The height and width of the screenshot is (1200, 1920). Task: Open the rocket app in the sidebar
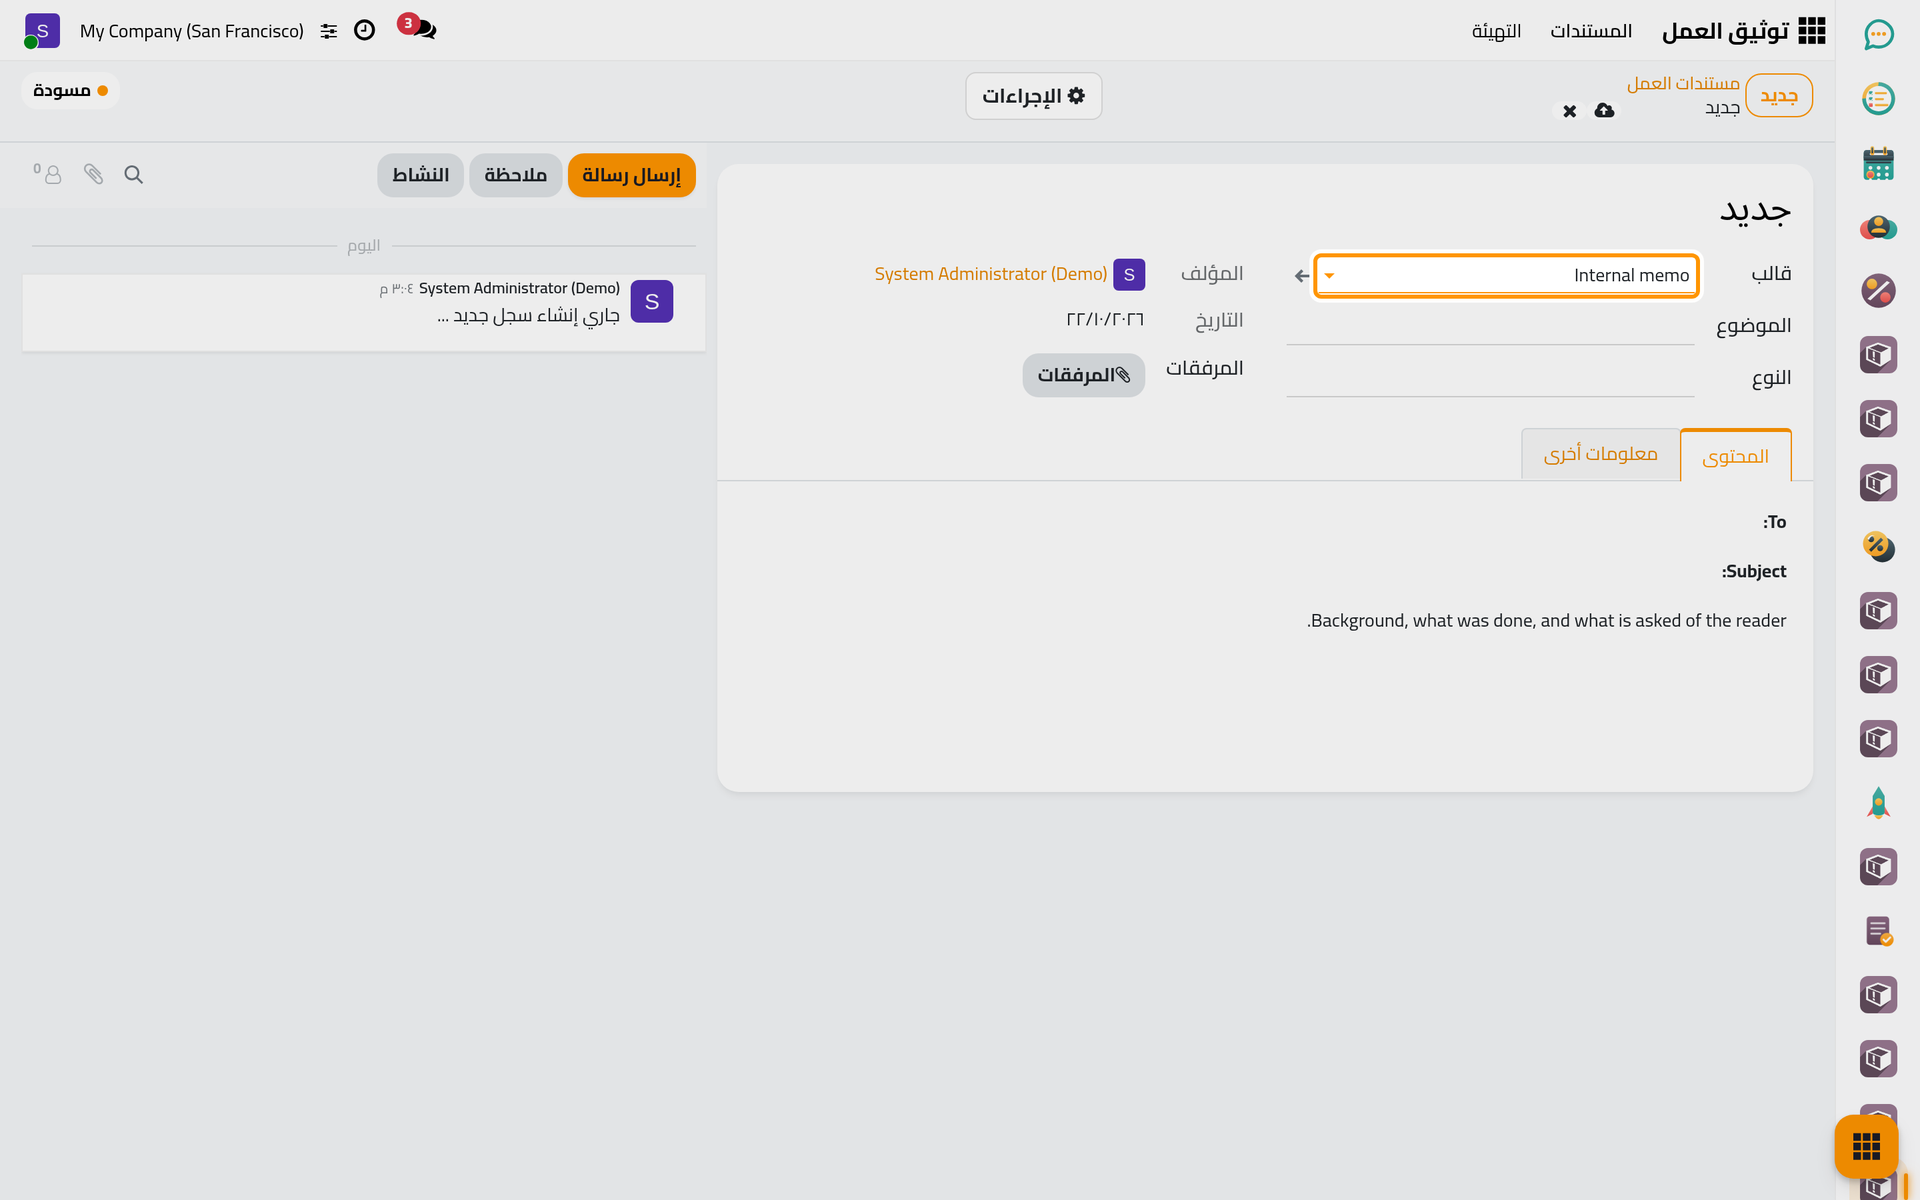tap(1878, 803)
